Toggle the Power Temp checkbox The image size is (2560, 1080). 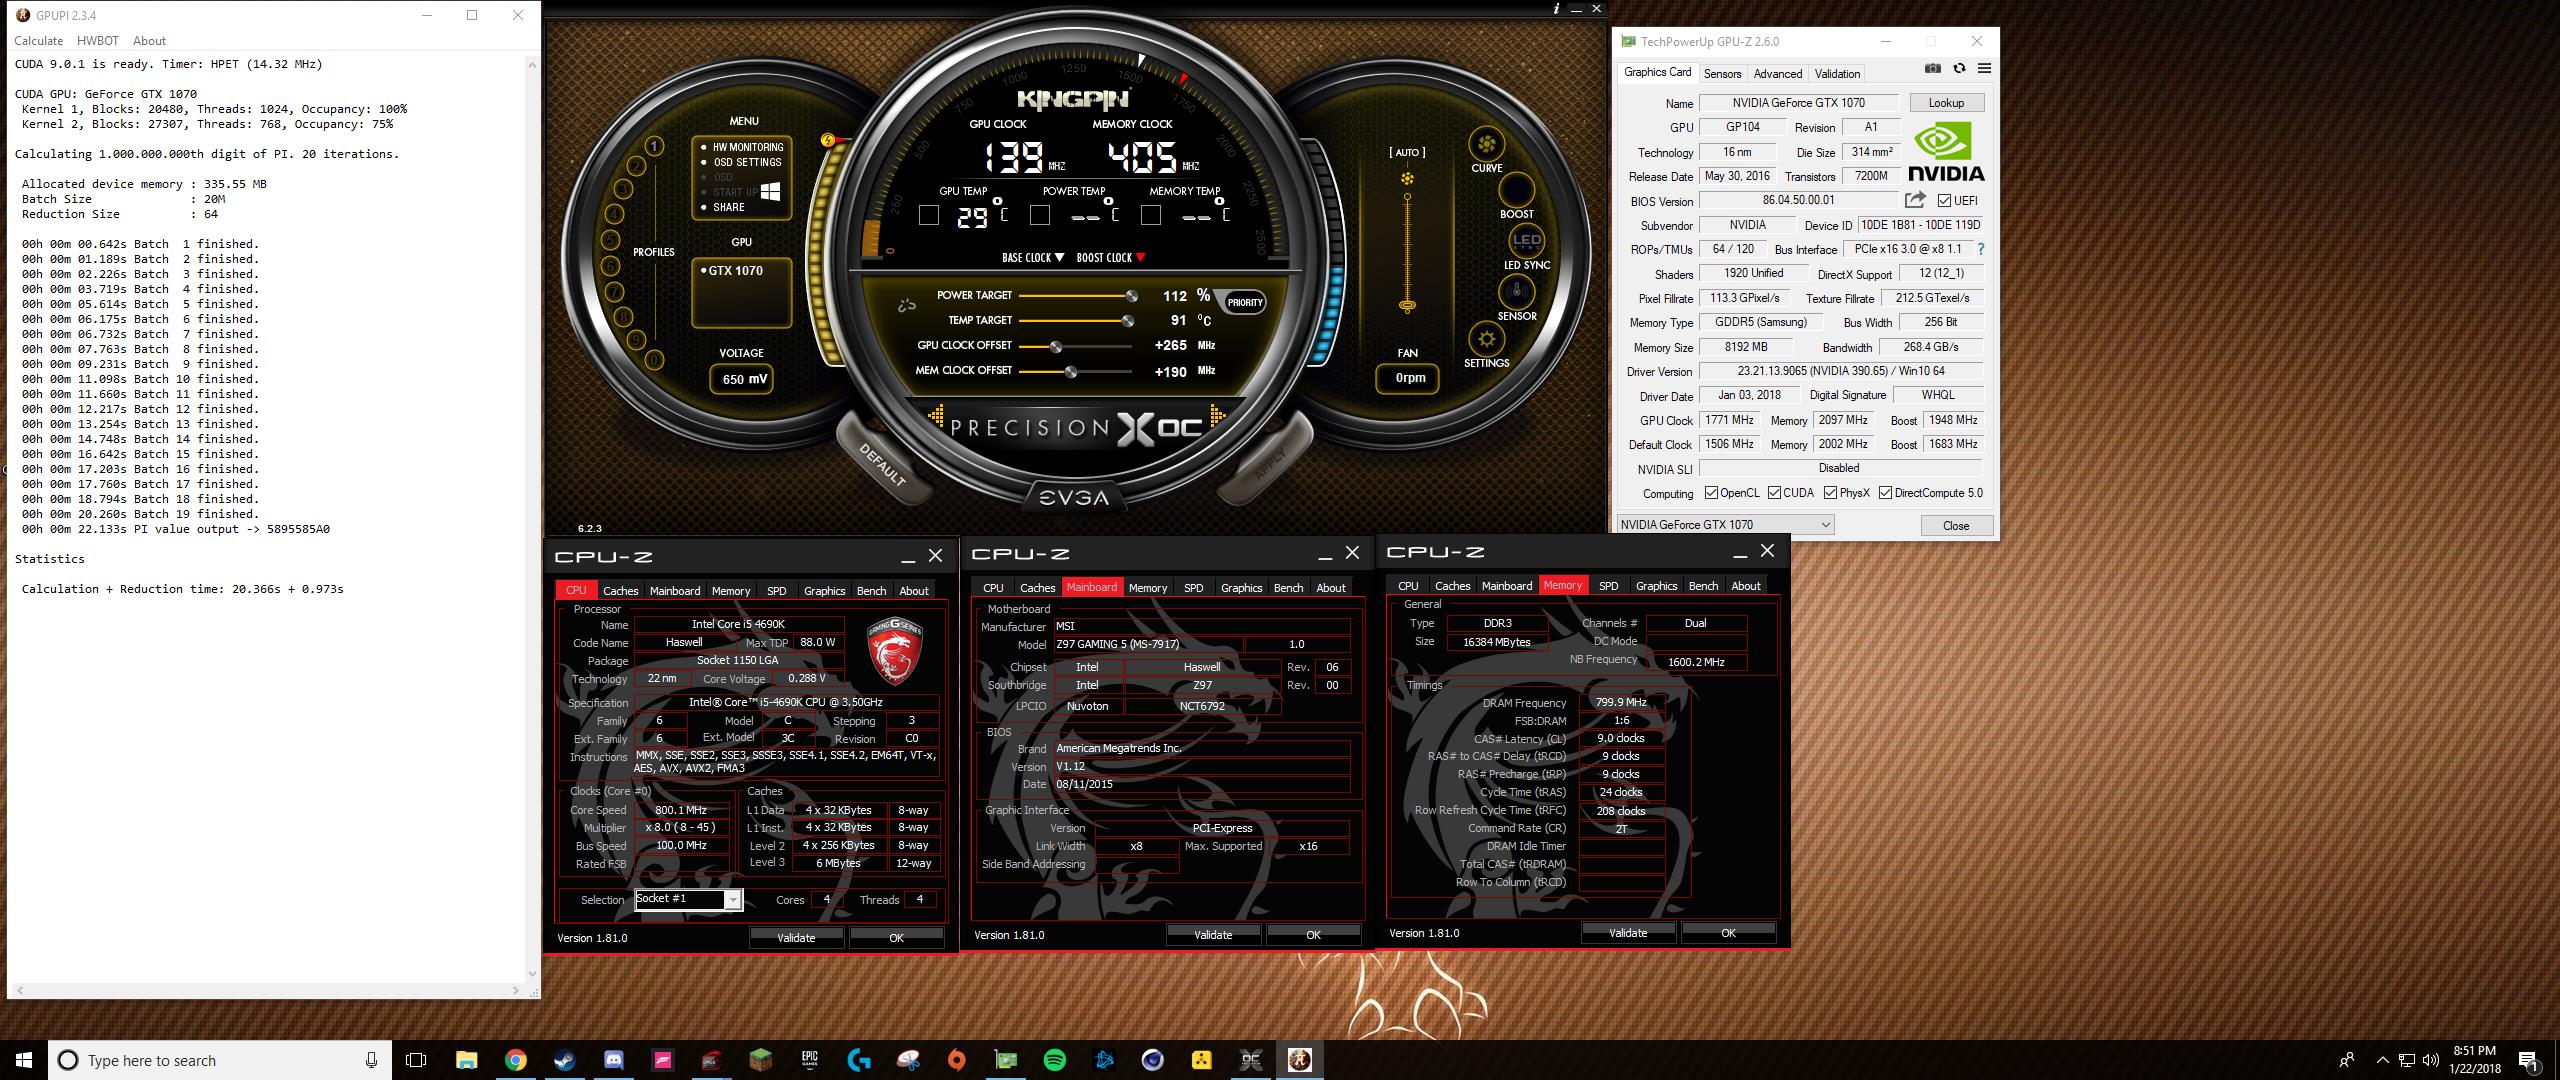[x=1040, y=215]
